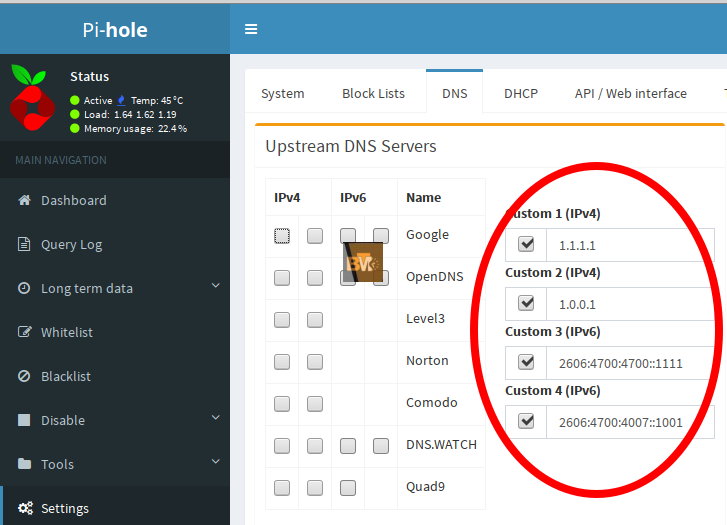The width and height of the screenshot is (727, 525).
Task: Click the Google provider name
Action: tap(427, 235)
